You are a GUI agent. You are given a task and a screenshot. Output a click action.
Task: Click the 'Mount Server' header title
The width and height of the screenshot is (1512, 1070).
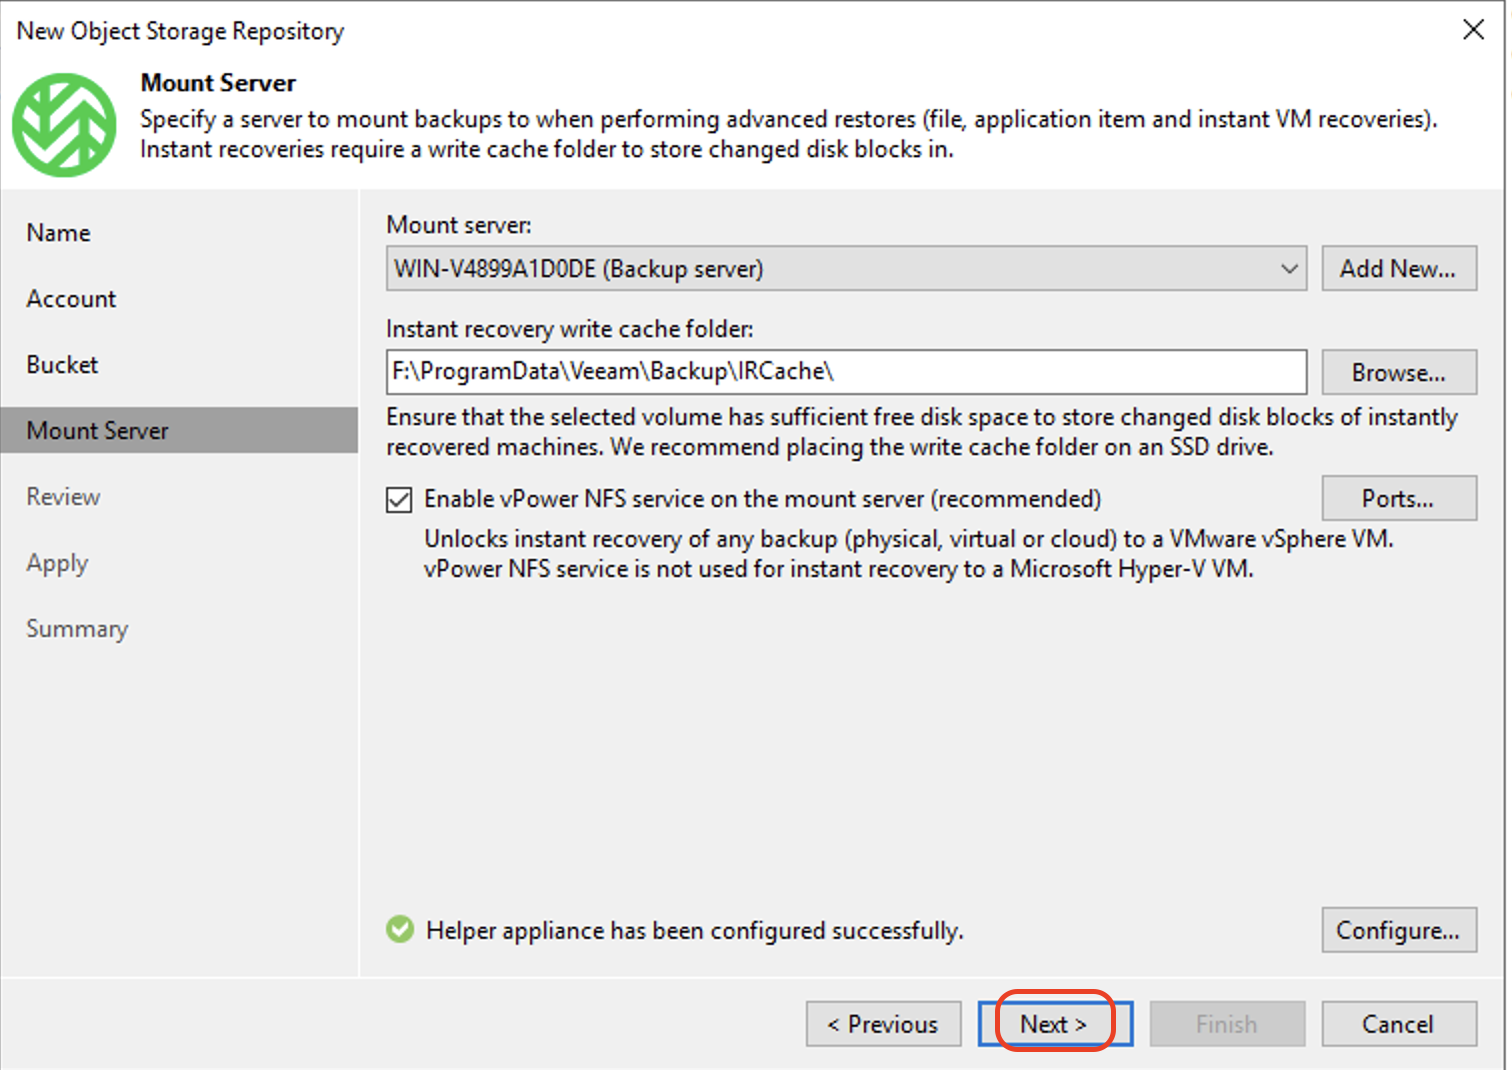click(x=218, y=83)
